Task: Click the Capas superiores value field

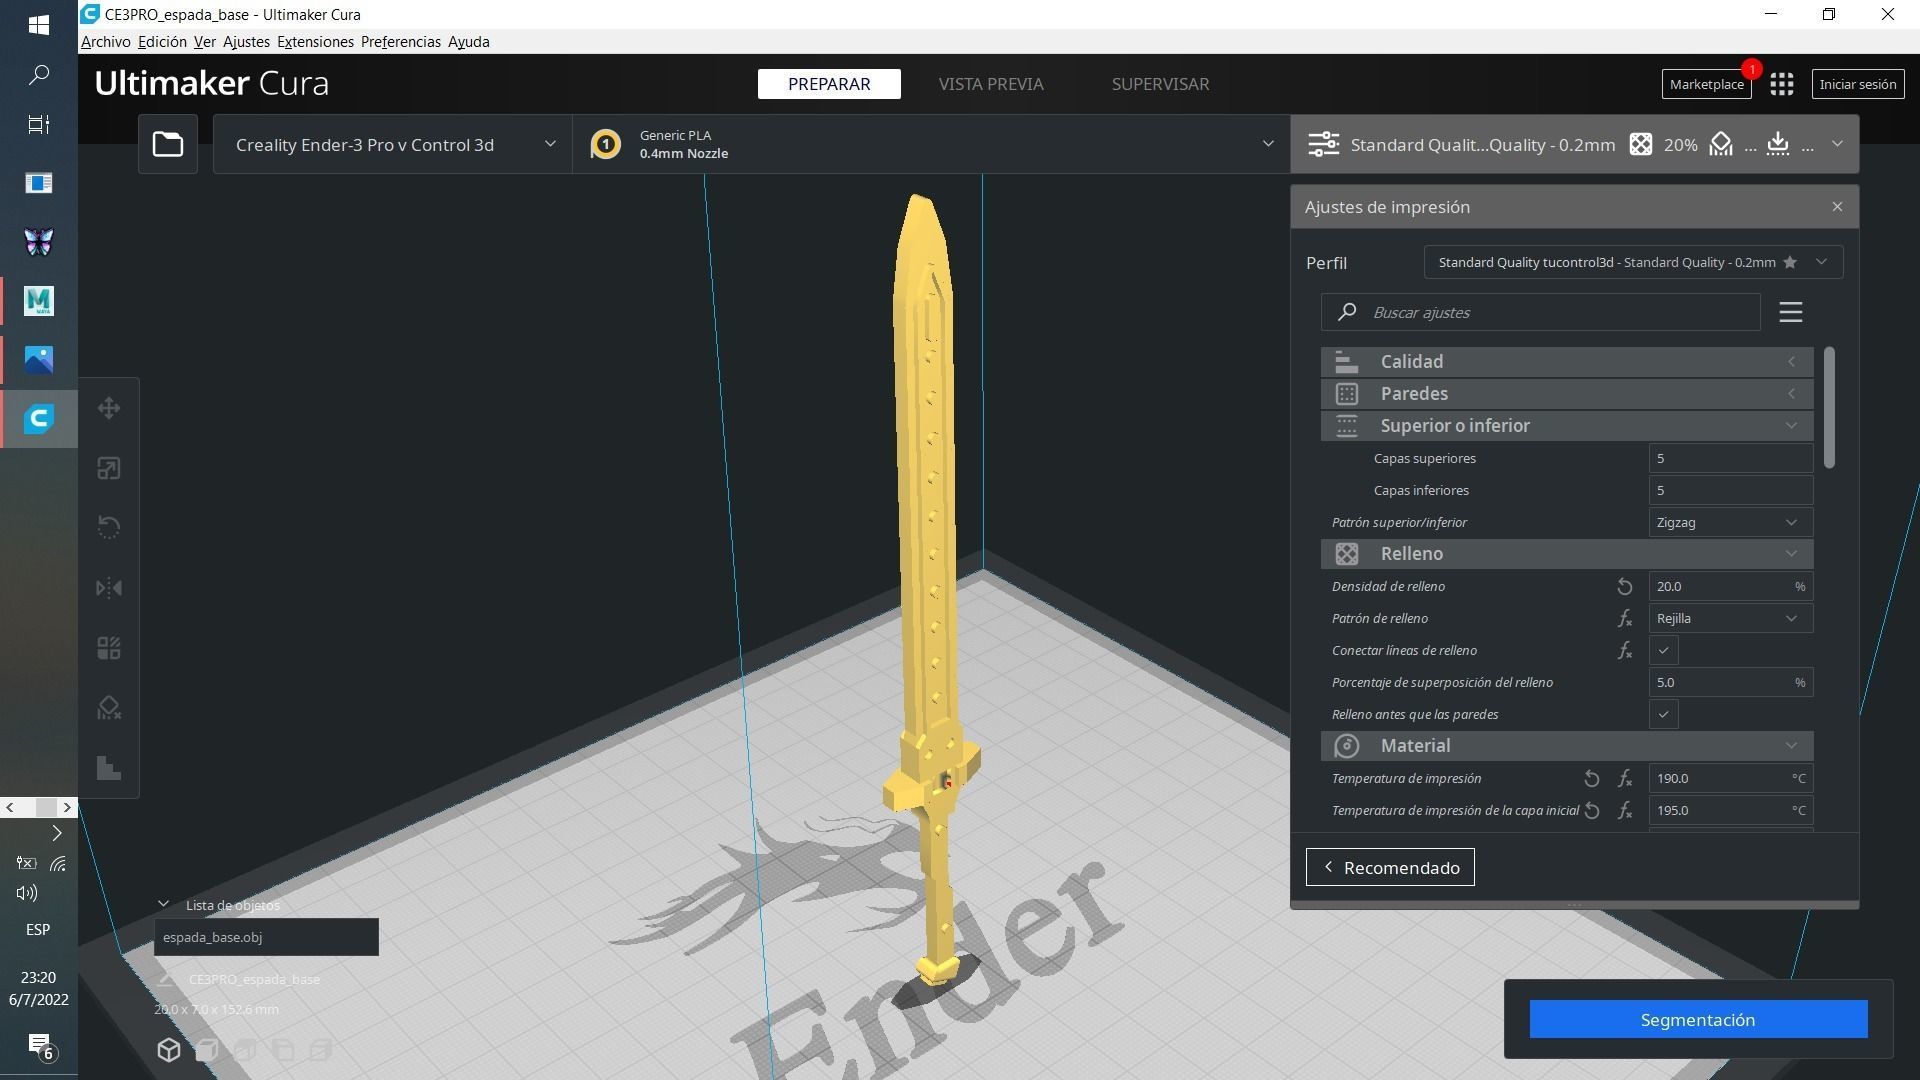Action: coord(1730,459)
